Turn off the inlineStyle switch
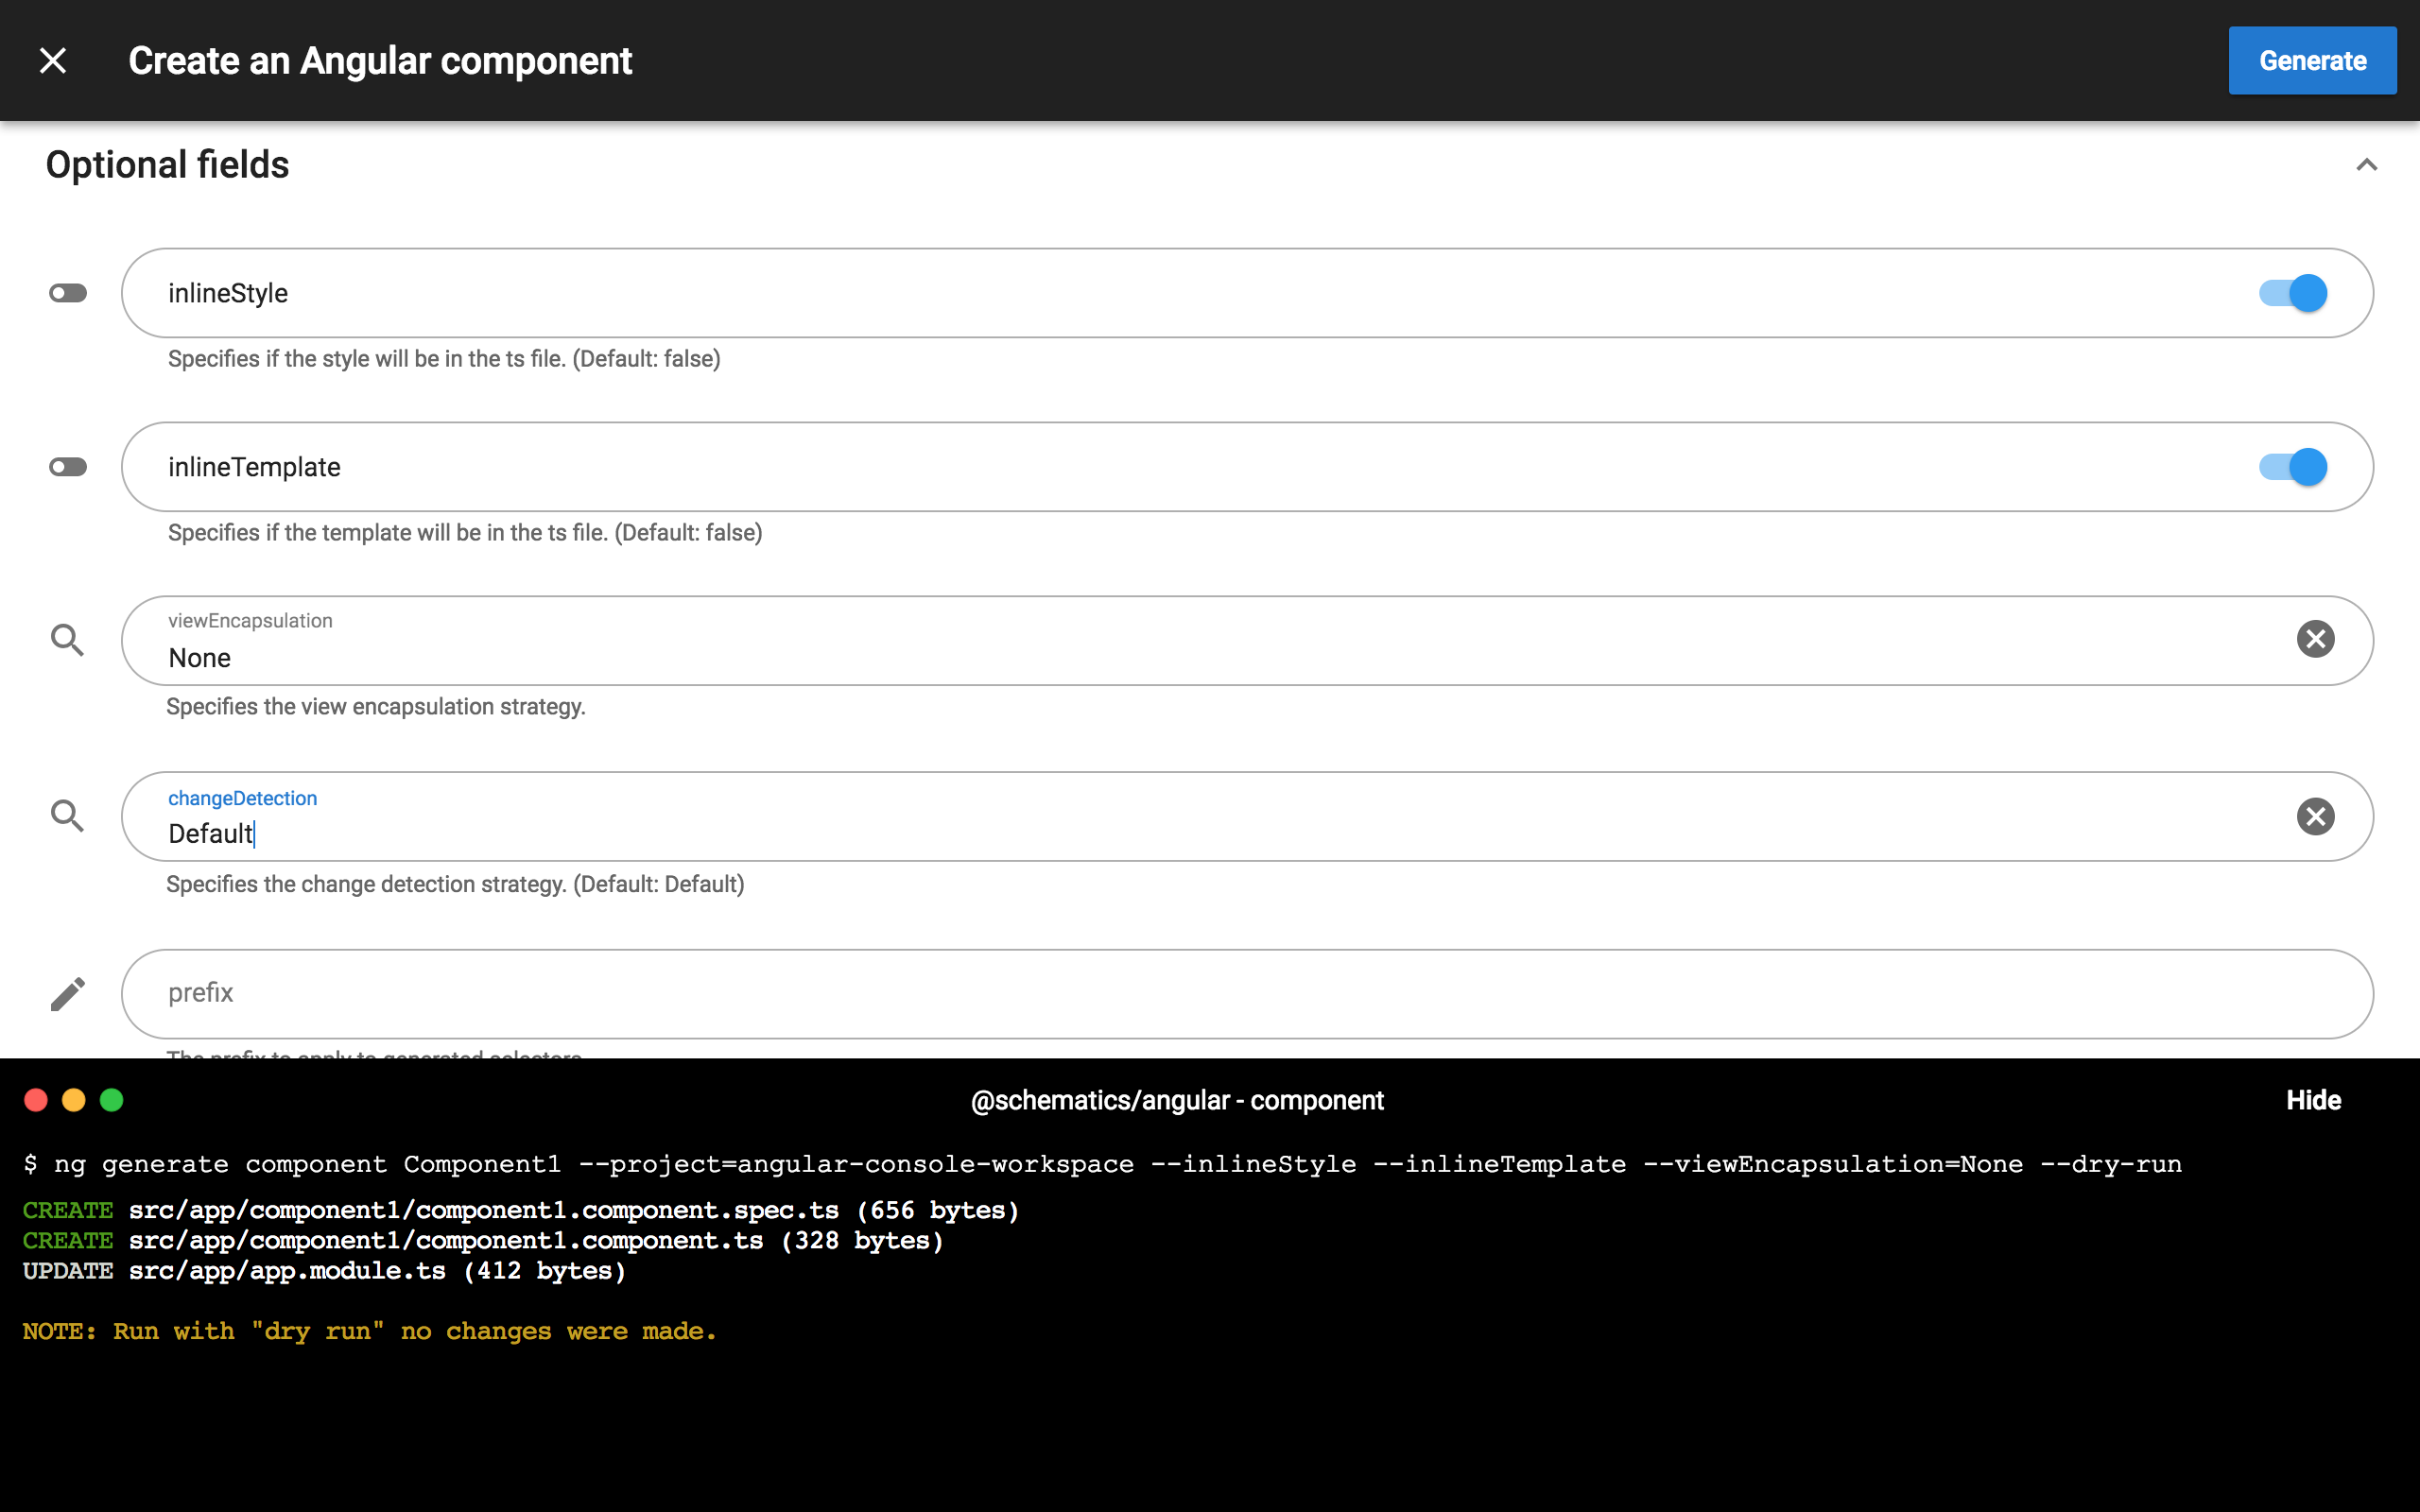Screen dimensions: 2420x1512 click(x=2292, y=293)
